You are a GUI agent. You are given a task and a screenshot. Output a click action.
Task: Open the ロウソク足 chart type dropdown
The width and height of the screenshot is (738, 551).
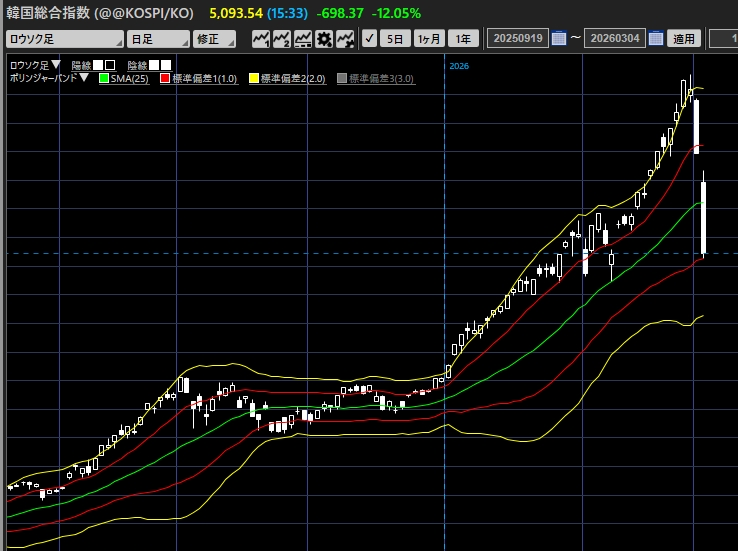(65, 39)
